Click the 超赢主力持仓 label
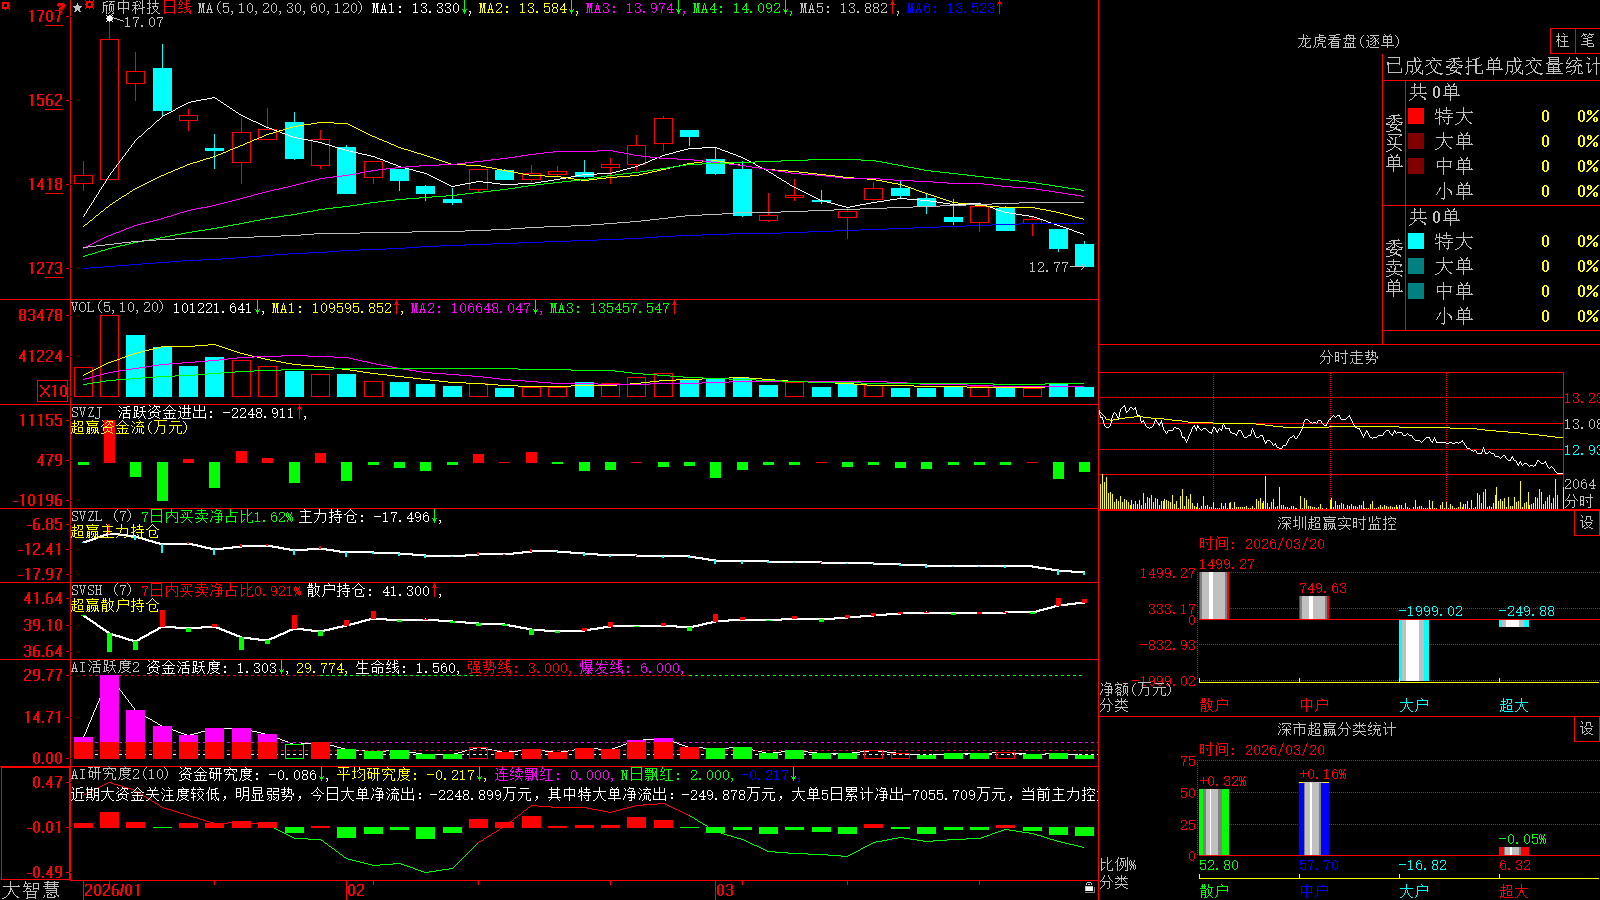 pyautogui.click(x=114, y=531)
